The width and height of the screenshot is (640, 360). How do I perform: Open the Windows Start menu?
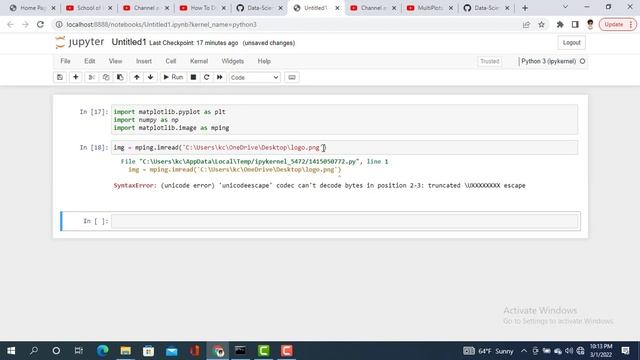pyautogui.click(x=11, y=351)
